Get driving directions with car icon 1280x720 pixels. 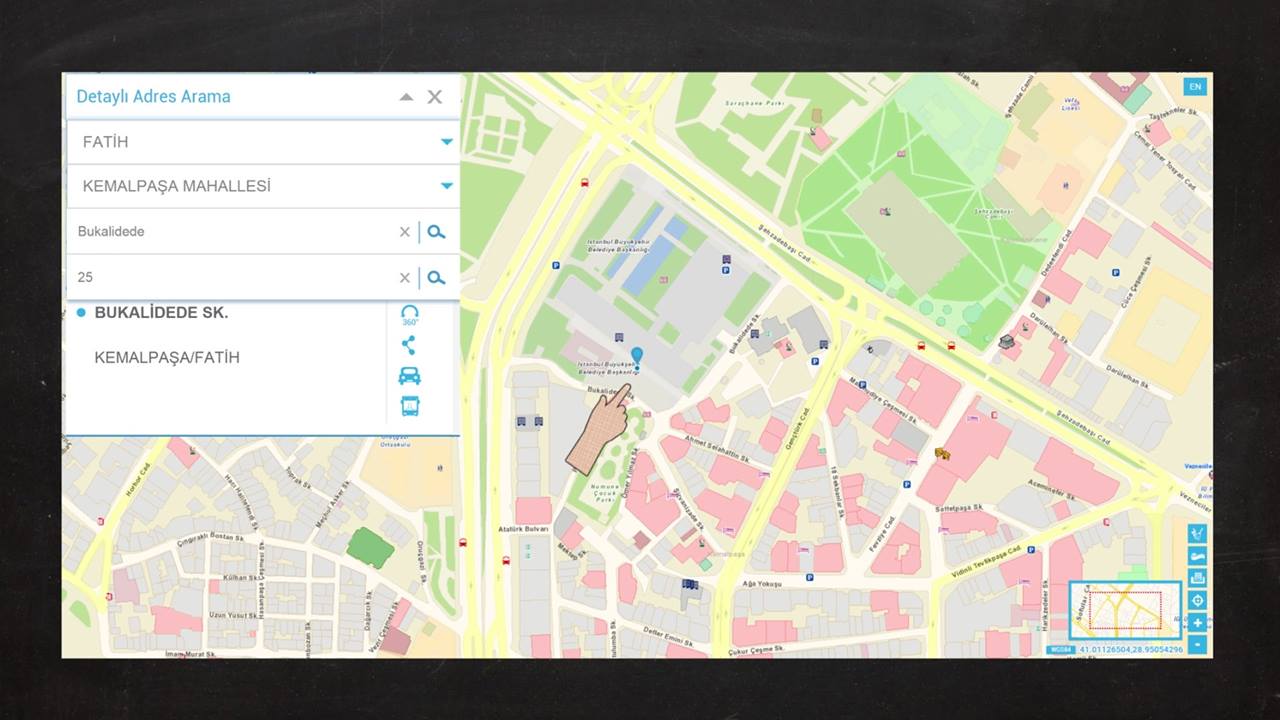[409, 376]
